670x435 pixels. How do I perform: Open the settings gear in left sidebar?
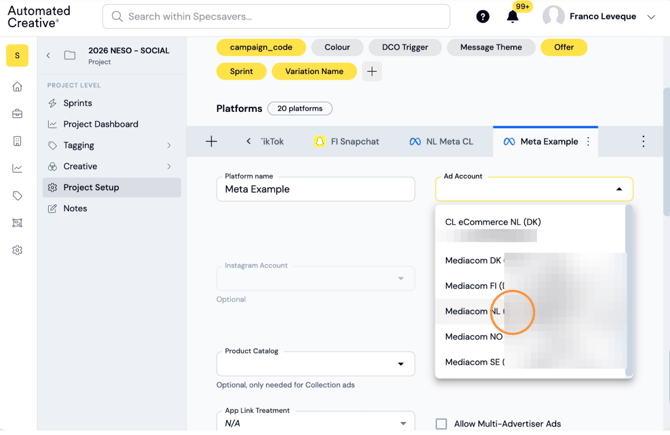[x=17, y=250]
